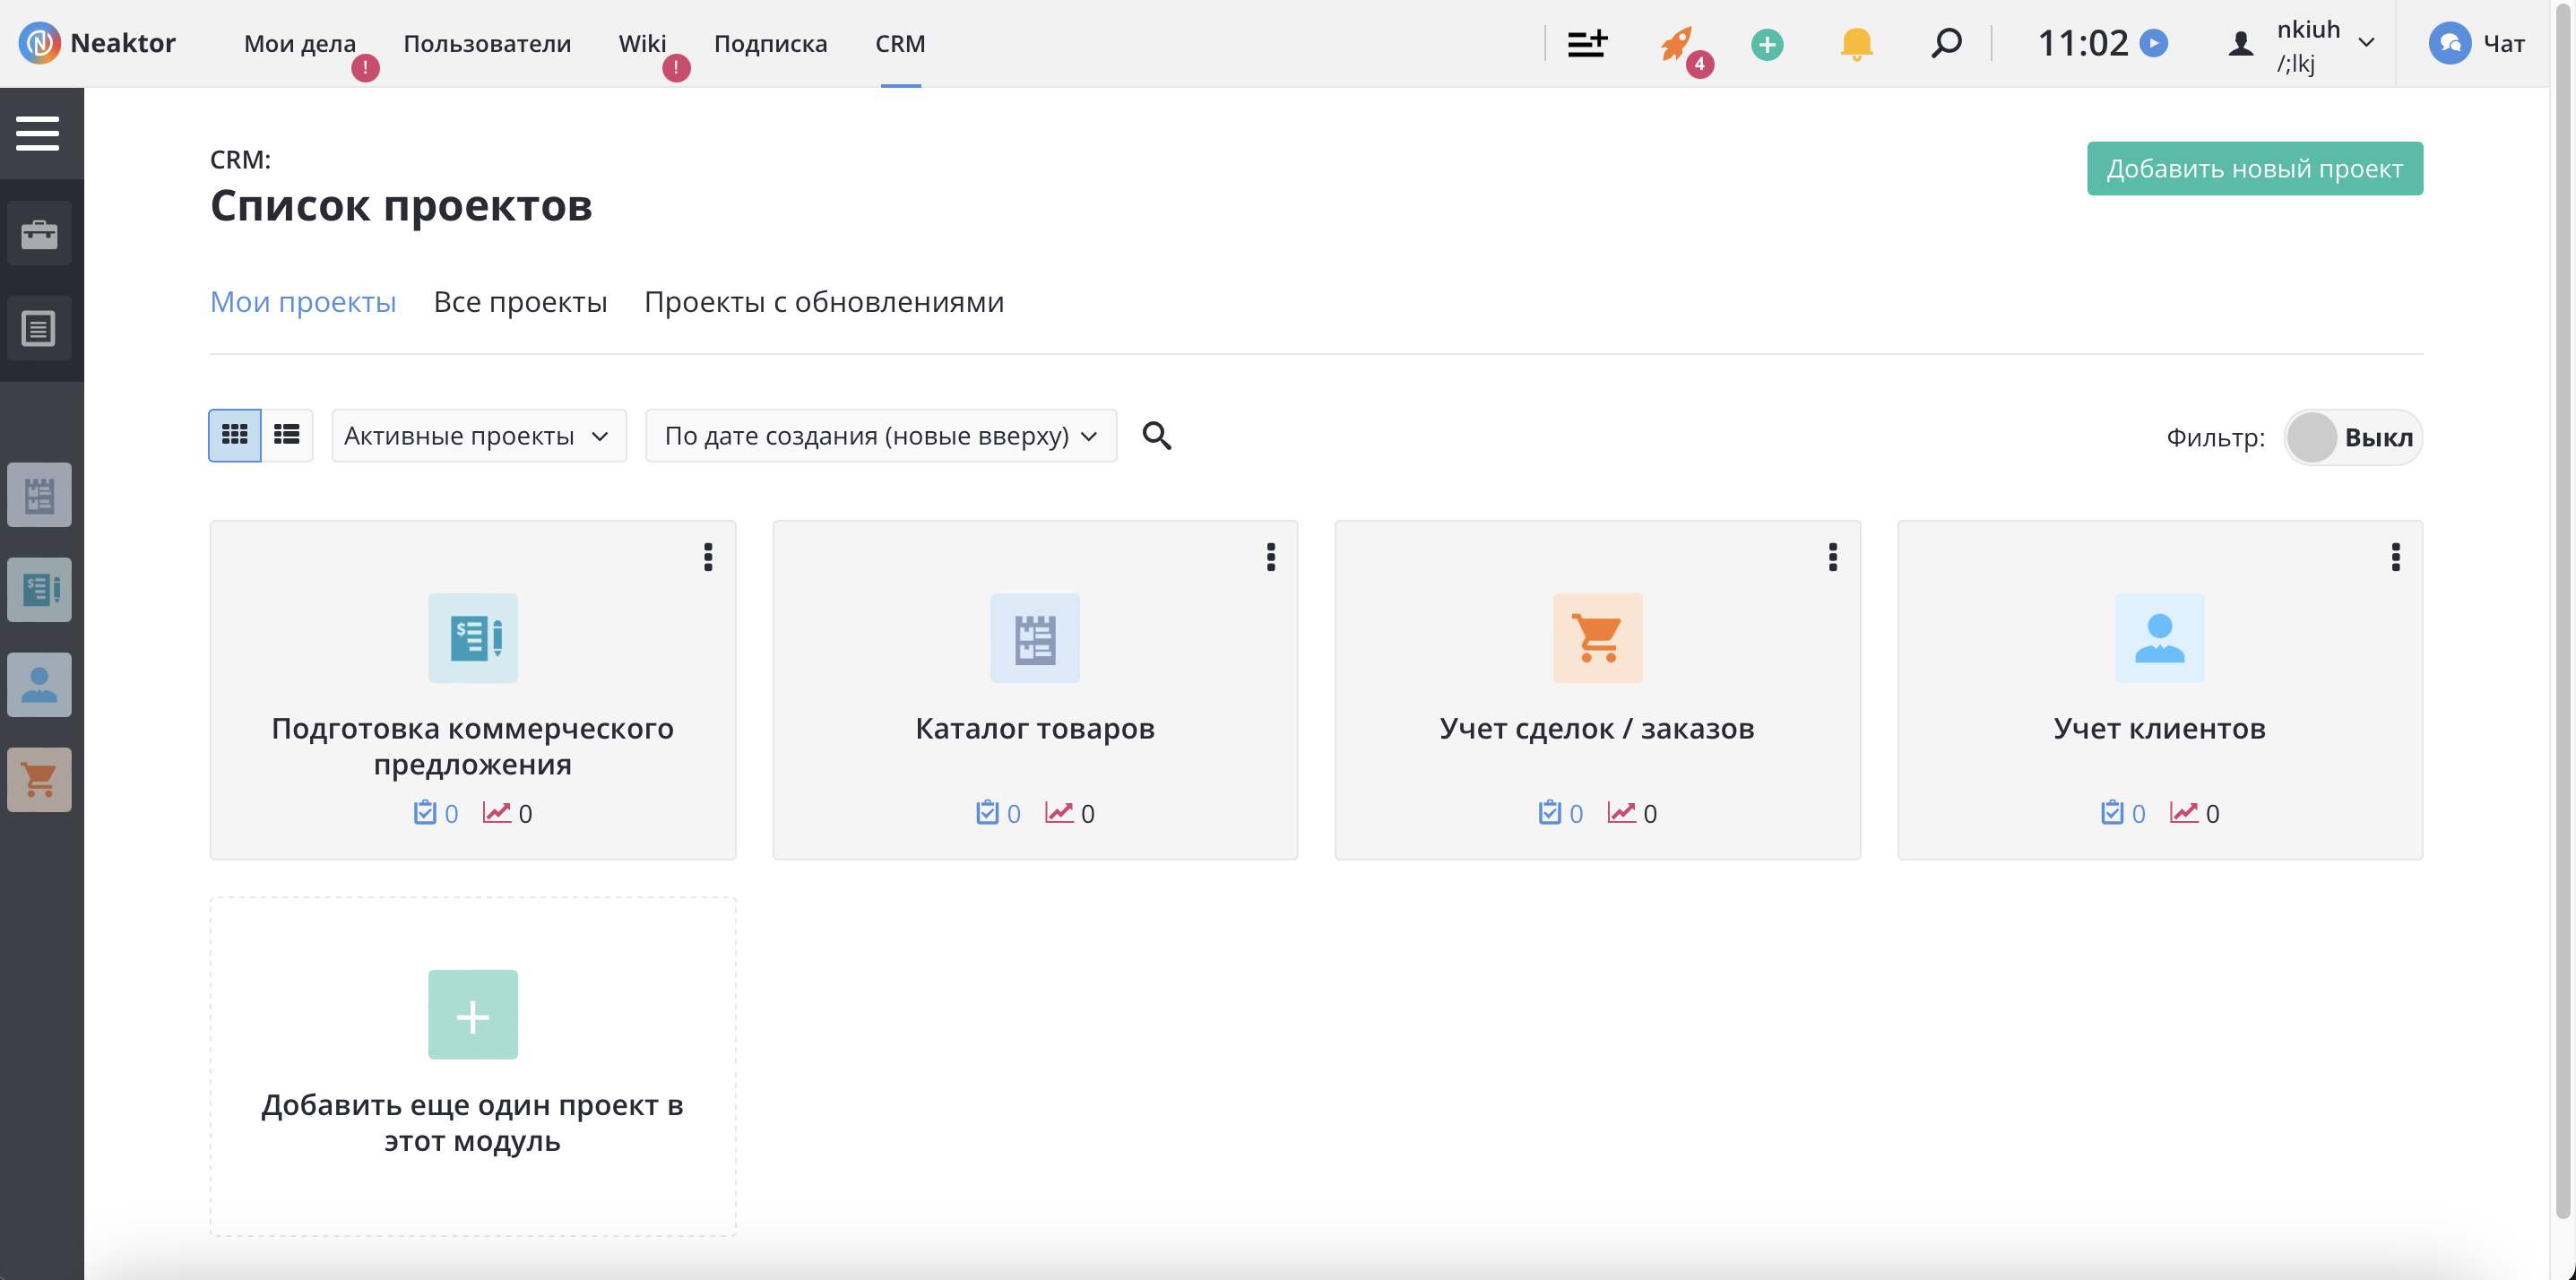Image resolution: width=2576 pixels, height=1280 pixels.
Task: Click the Добавить новый проект button
Action: point(2254,168)
